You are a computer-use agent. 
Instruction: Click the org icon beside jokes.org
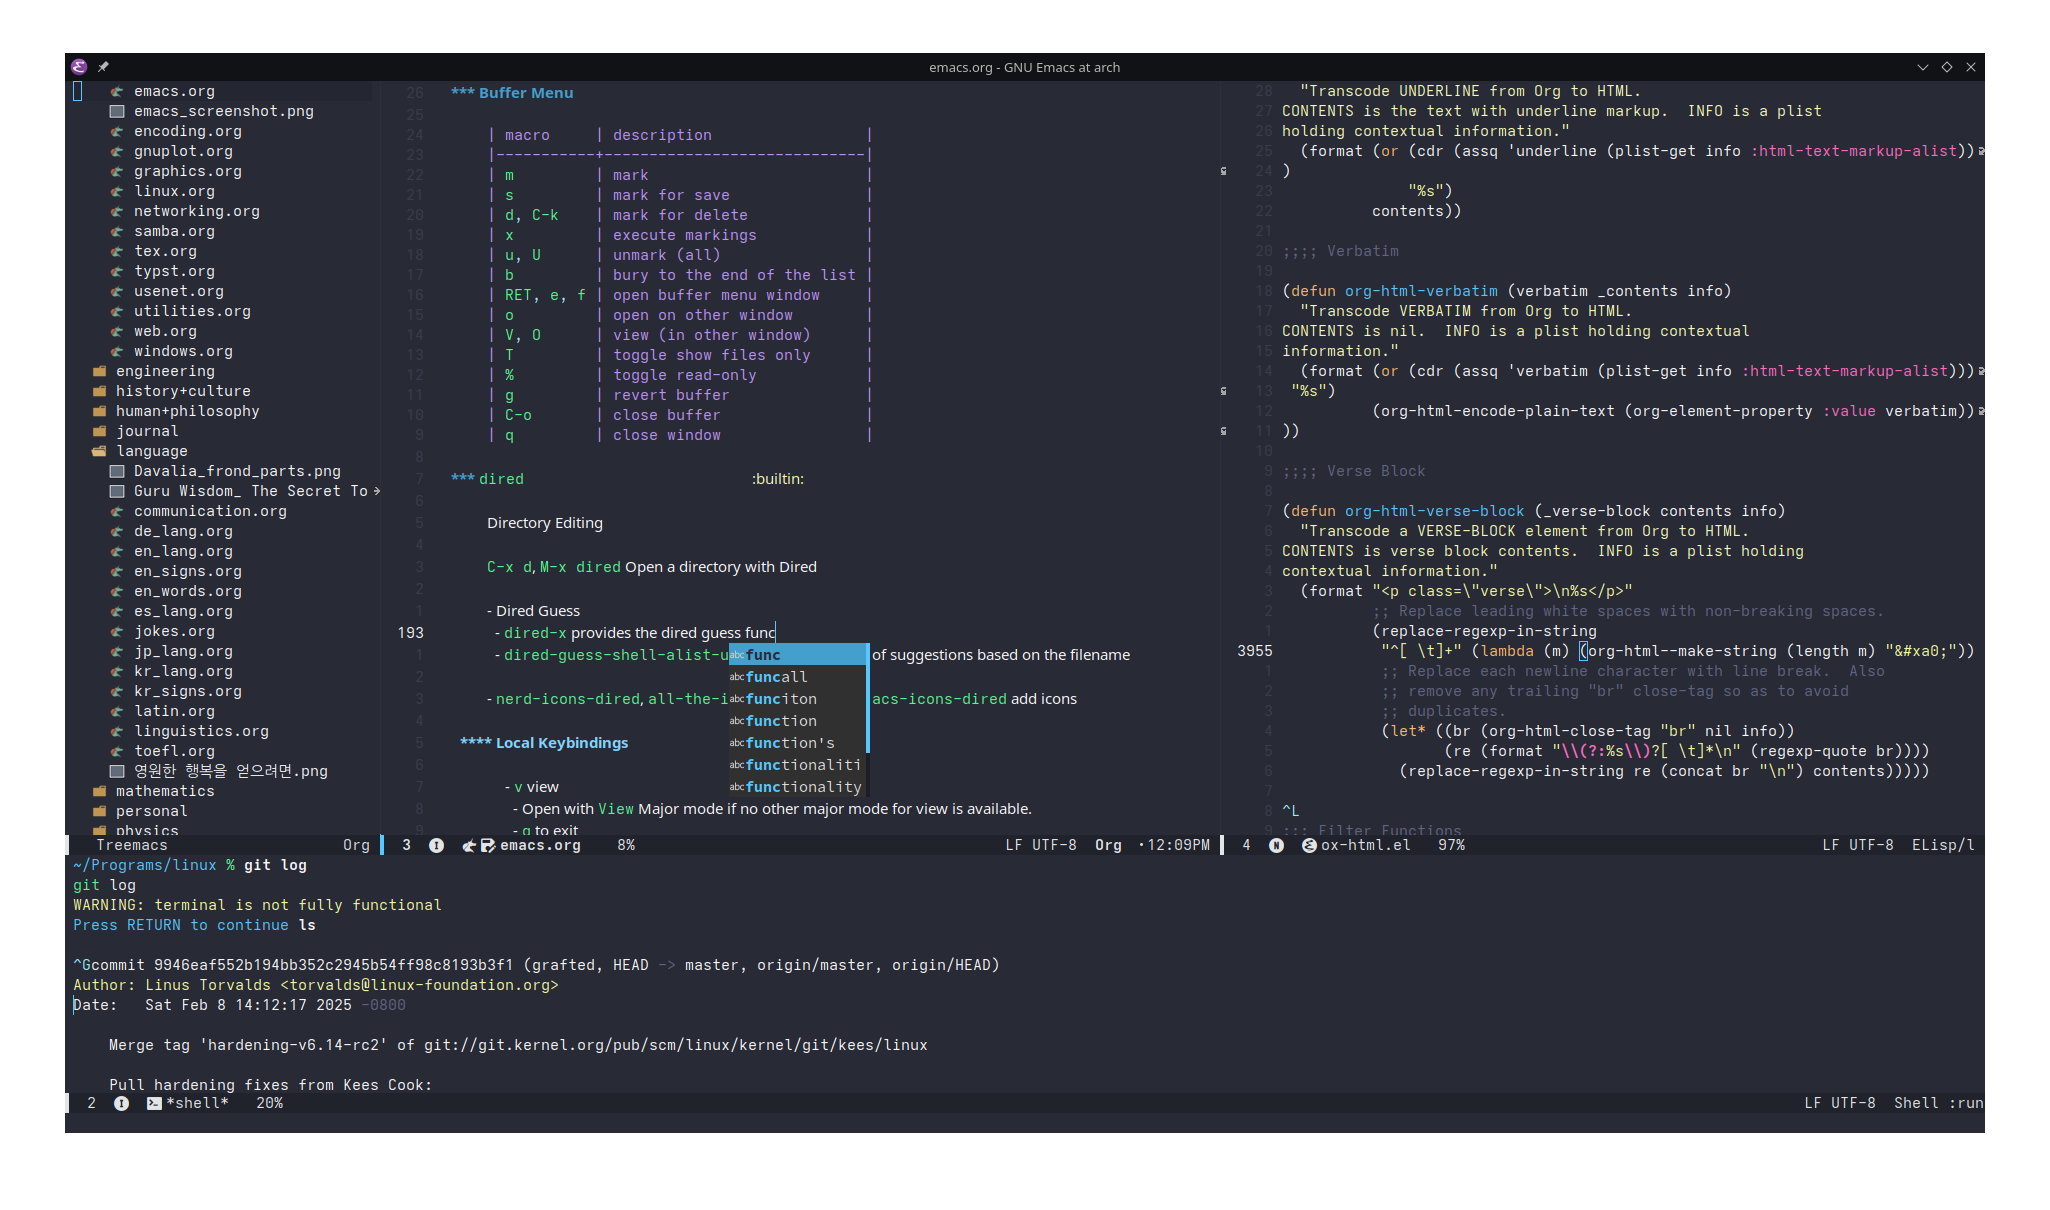pos(117,631)
